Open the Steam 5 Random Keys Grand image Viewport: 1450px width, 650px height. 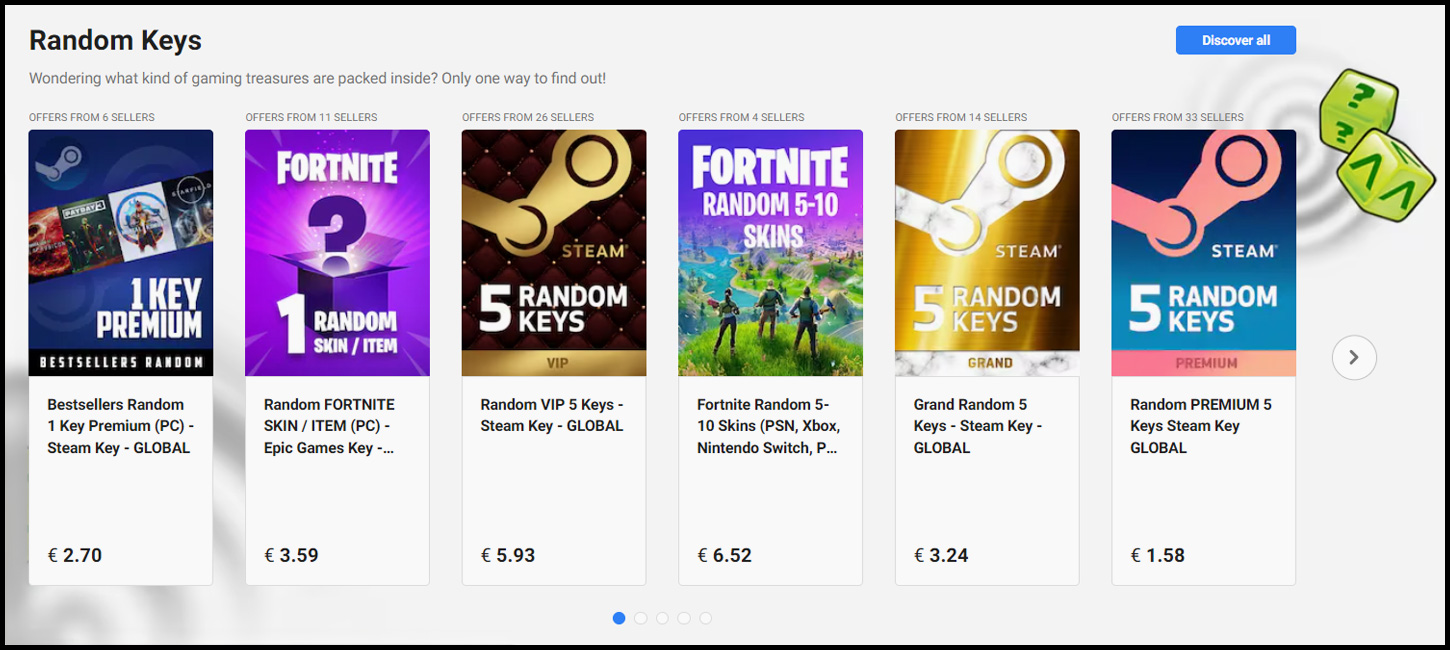coord(987,252)
